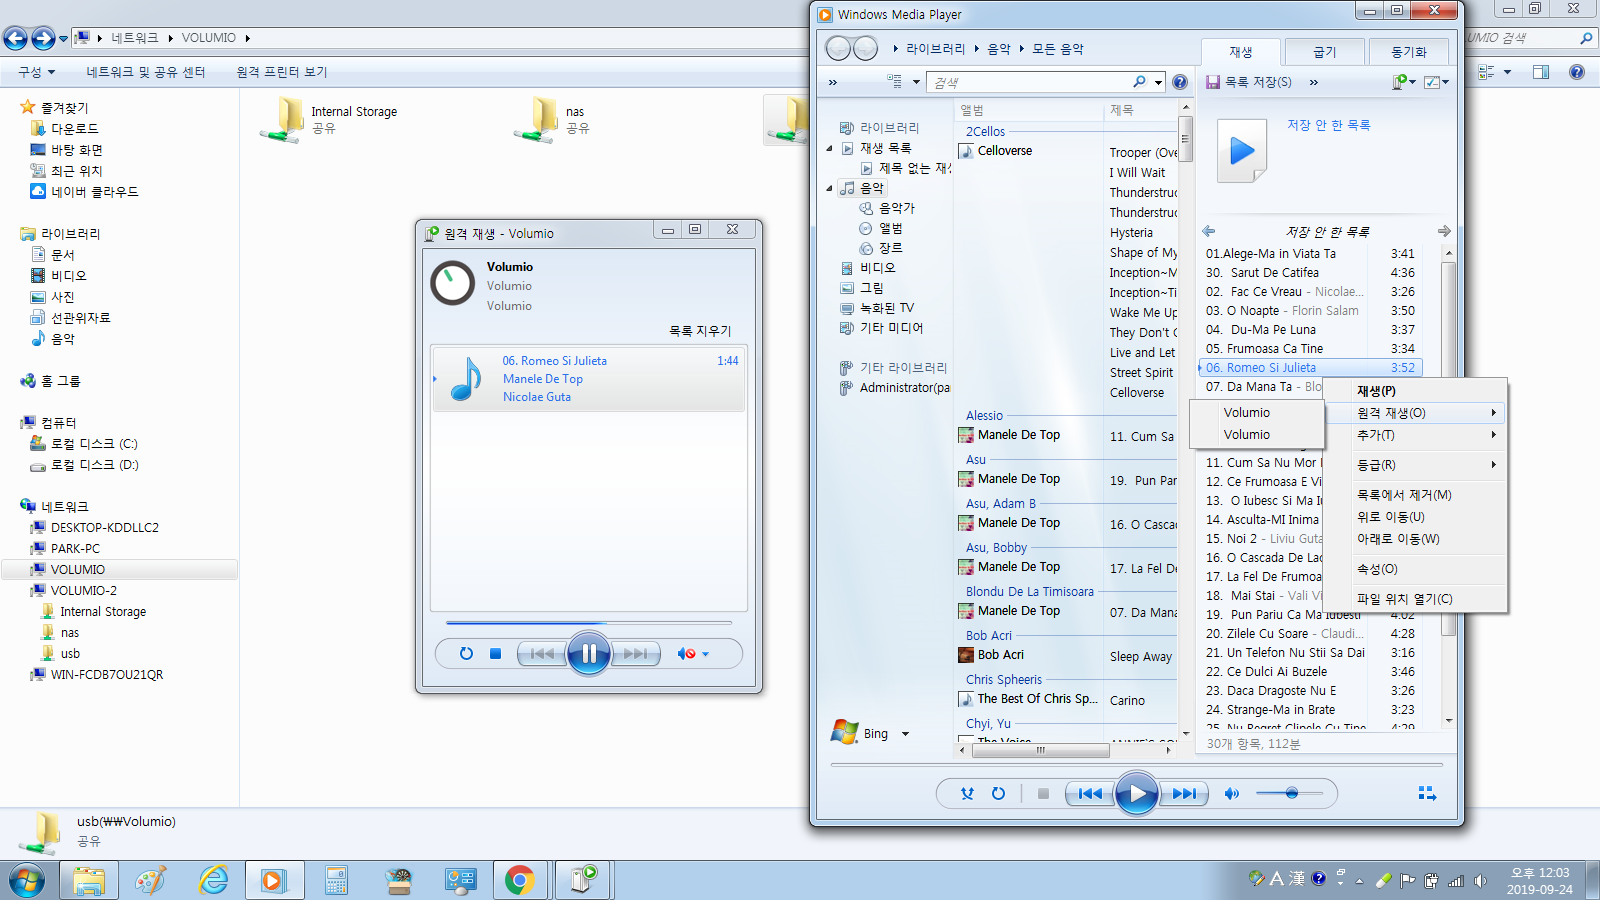
Task: Collapse the Music tree node in Media Player
Action: (829, 188)
